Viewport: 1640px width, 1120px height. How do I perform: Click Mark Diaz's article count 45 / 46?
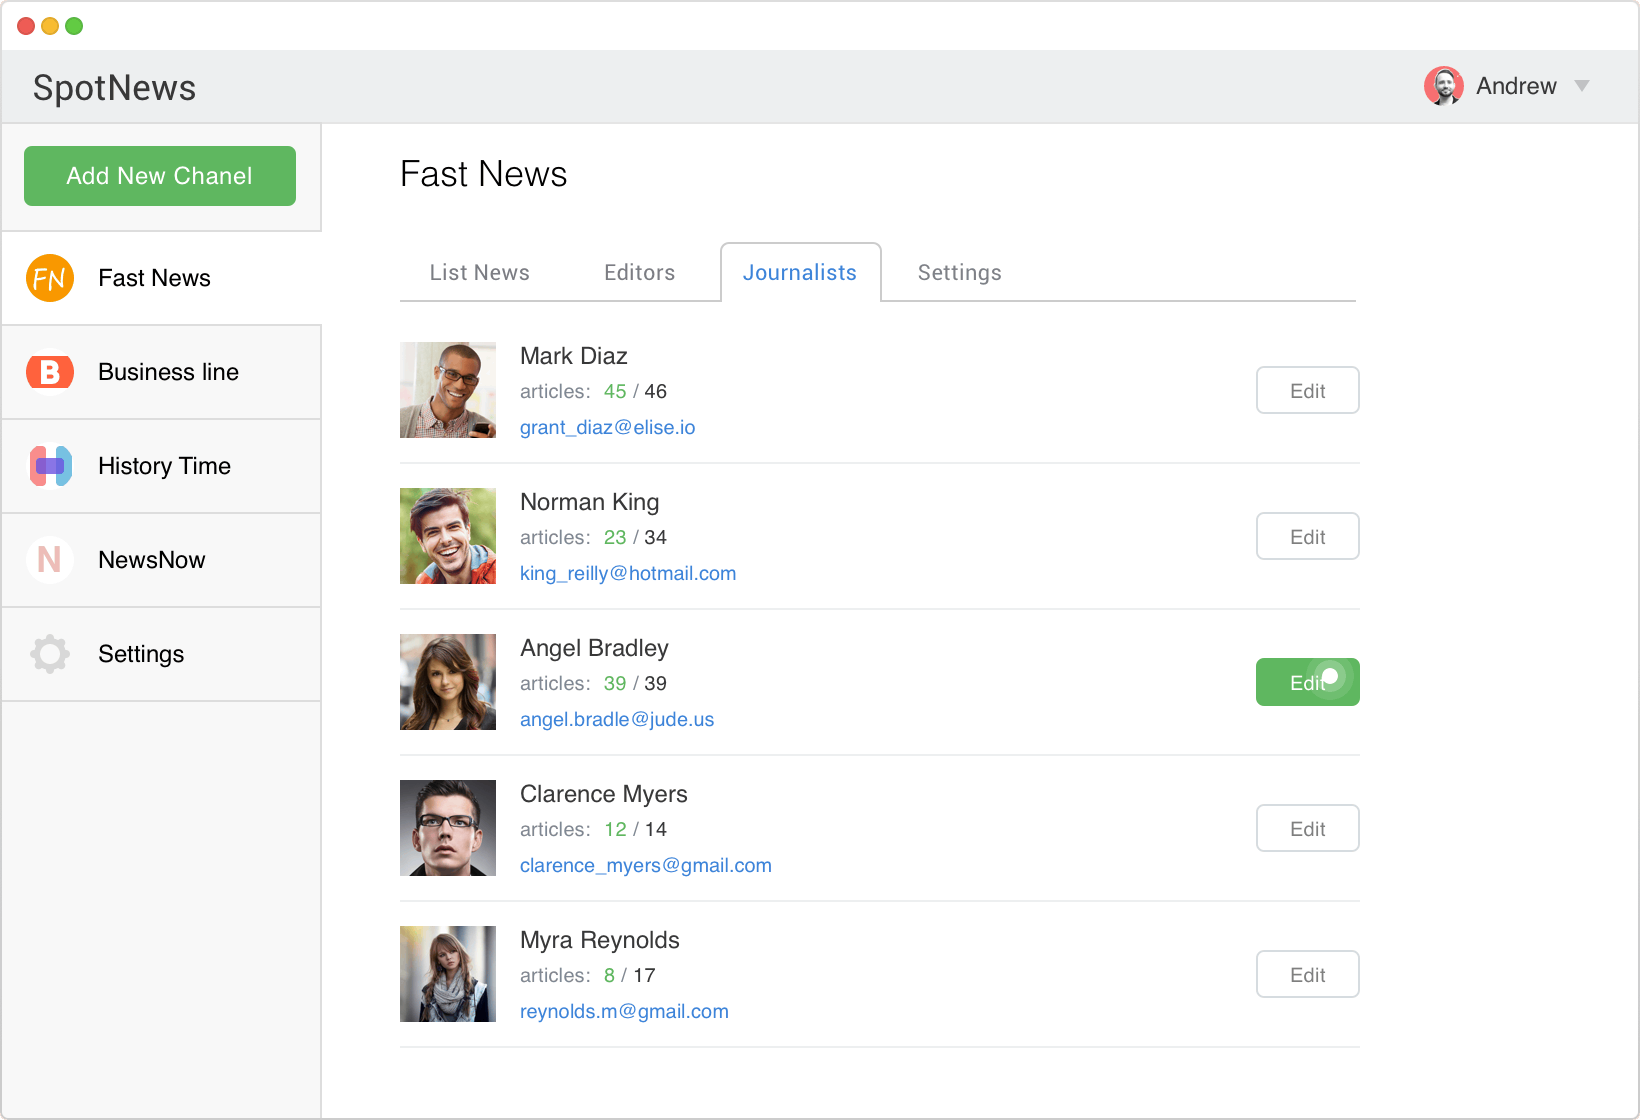pyautogui.click(x=635, y=391)
